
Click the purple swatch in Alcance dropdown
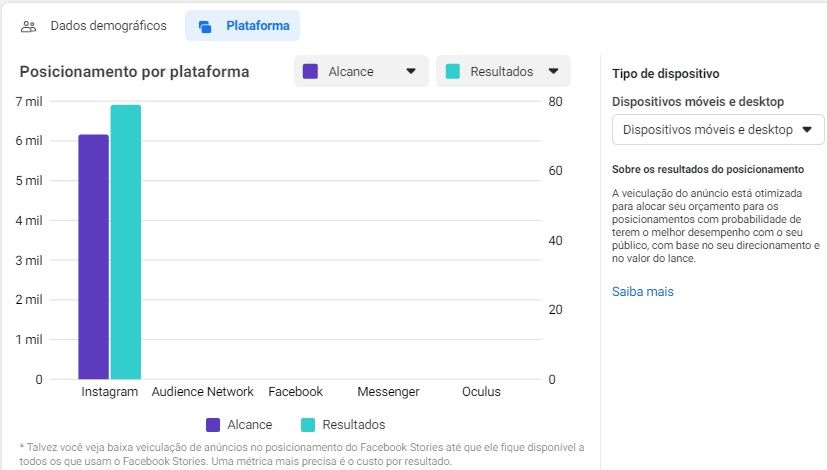click(x=310, y=71)
